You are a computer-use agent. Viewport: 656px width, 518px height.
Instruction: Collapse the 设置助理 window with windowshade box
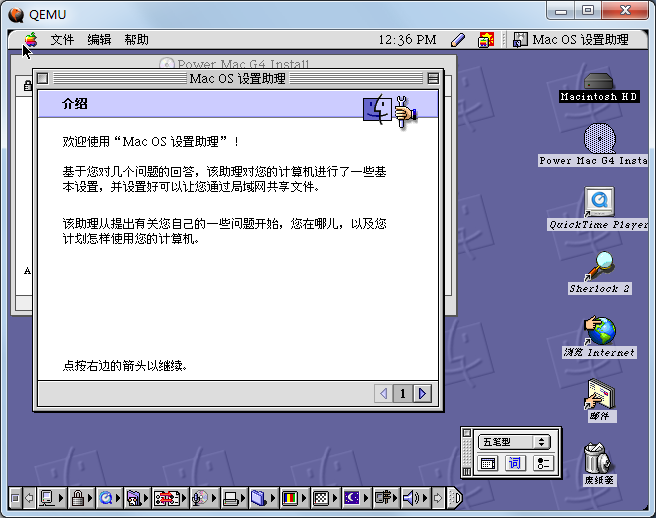pos(433,78)
